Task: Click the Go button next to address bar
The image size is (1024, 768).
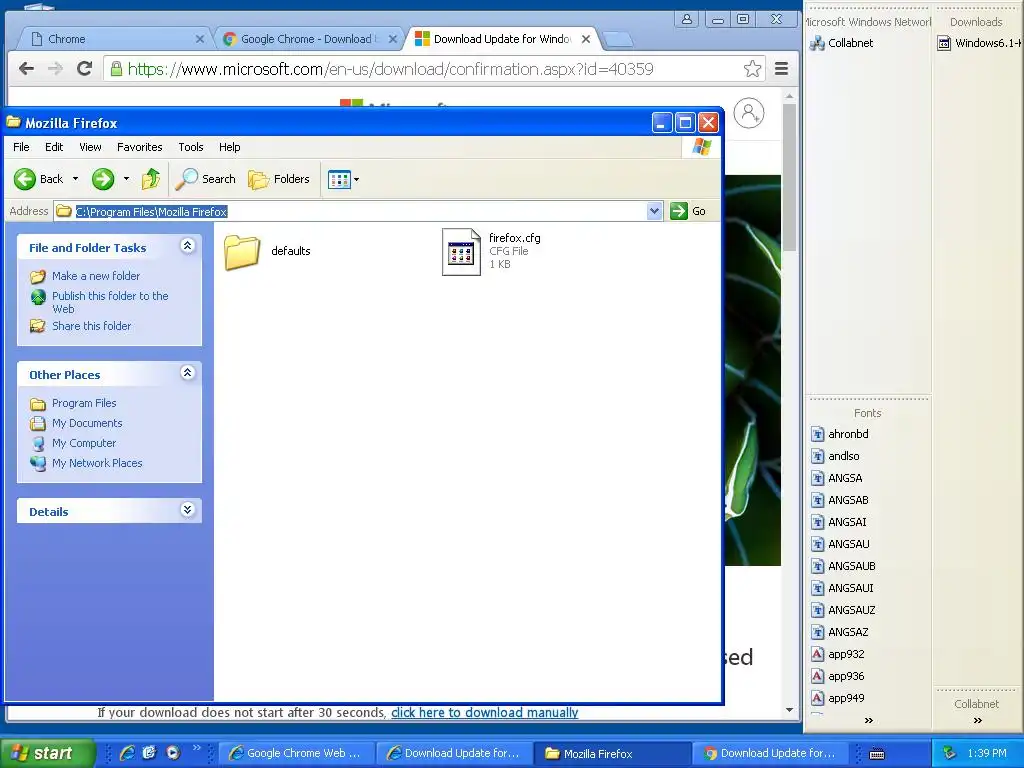Action: 688,211
